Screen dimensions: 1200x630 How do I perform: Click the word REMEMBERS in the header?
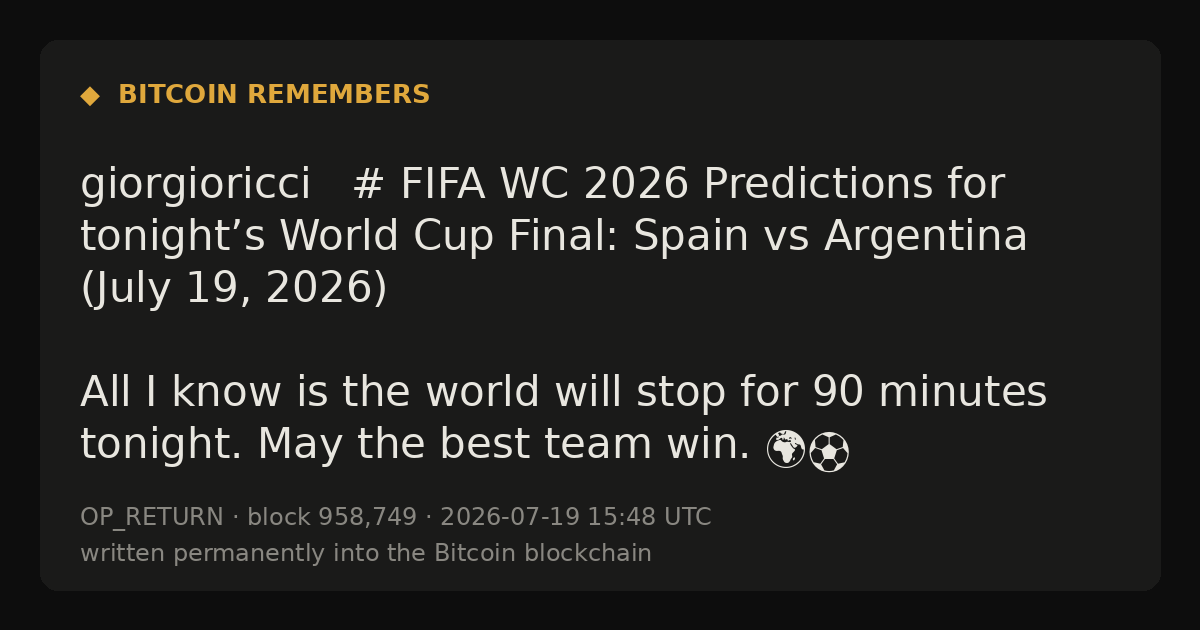[339, 95]
